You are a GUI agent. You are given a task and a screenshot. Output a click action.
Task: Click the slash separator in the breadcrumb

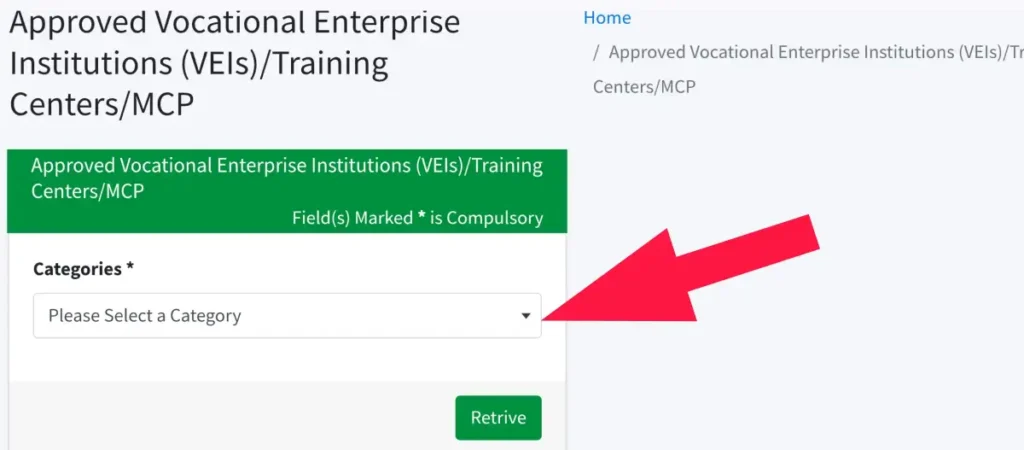596,52
